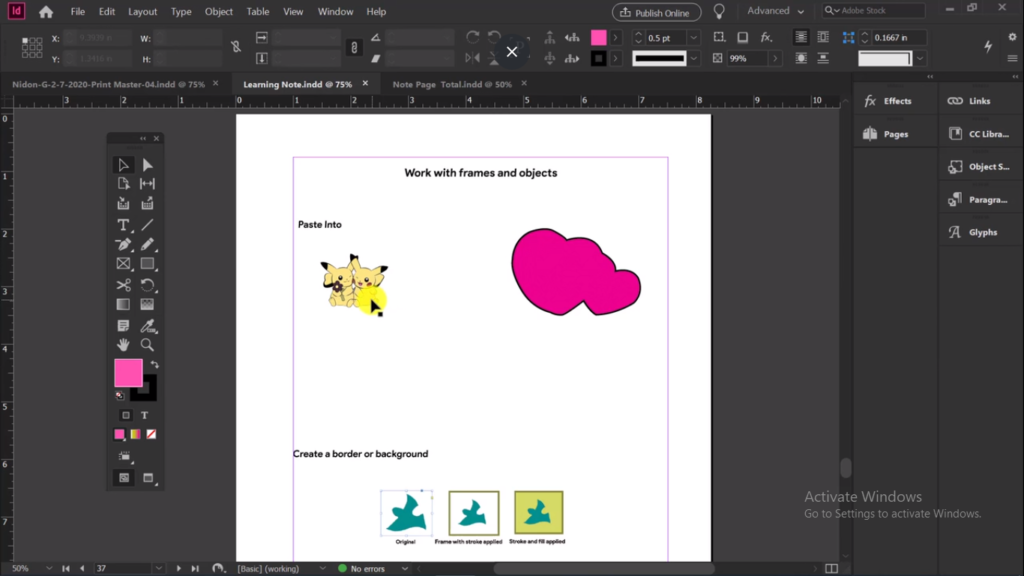Select the Selection tool arrow
This screenshot has height=576, width=1024.
coord(123,165)
